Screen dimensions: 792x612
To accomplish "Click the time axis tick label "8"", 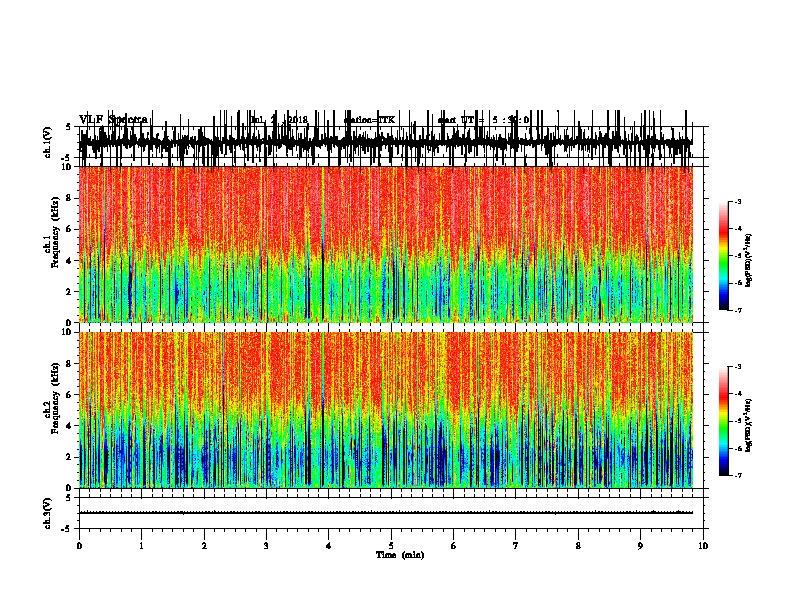I will pyautogui.click(x=578, y=546).
